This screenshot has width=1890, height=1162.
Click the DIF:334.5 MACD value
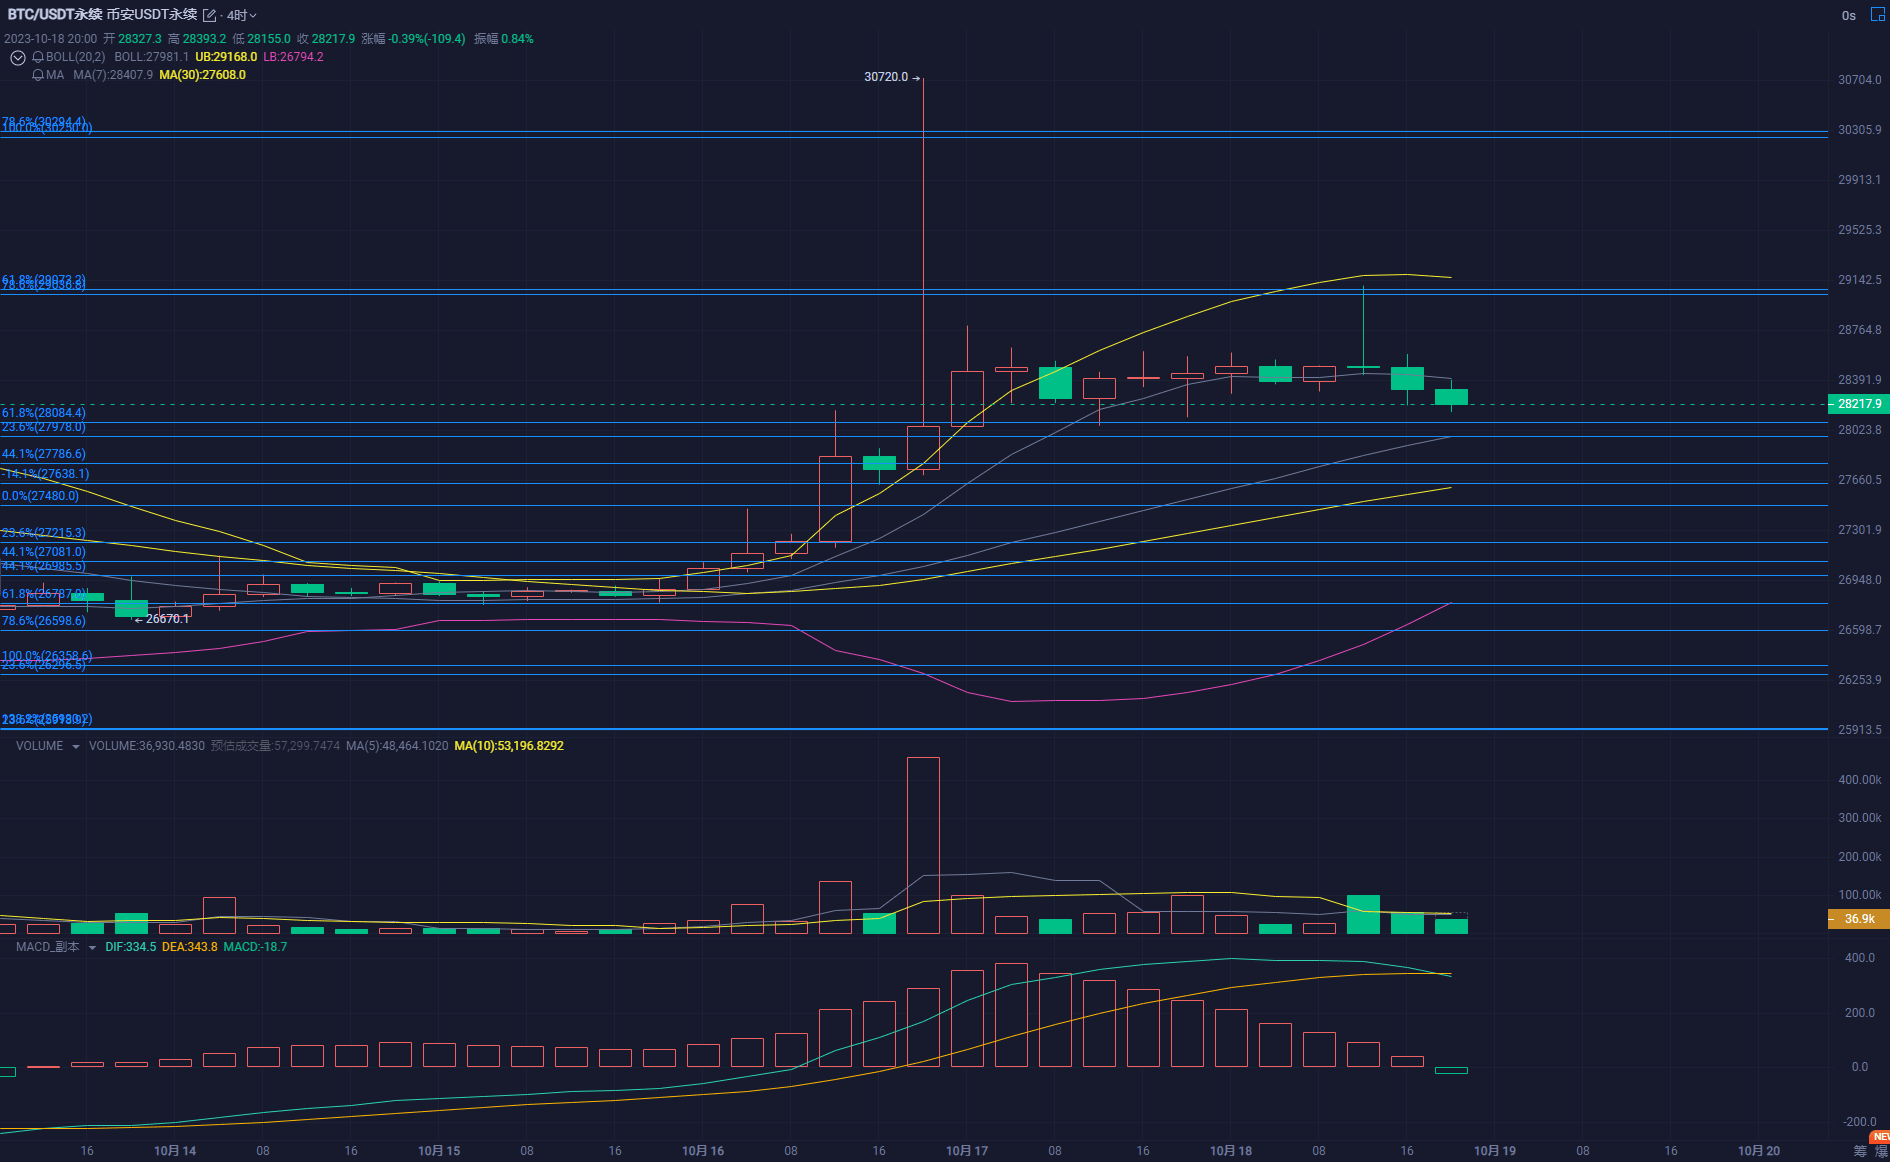131,947
